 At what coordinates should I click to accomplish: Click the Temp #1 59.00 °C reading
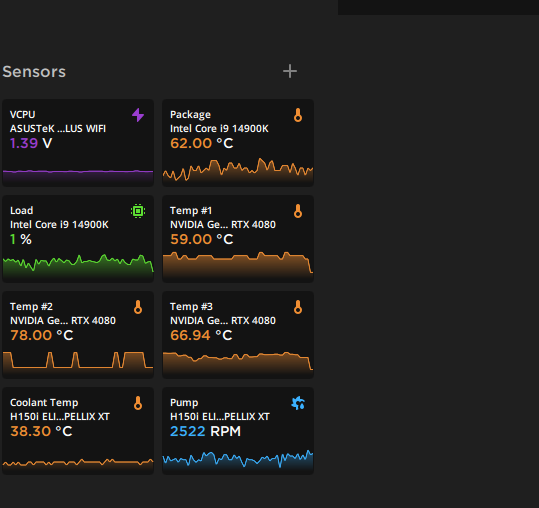[201, 239]
